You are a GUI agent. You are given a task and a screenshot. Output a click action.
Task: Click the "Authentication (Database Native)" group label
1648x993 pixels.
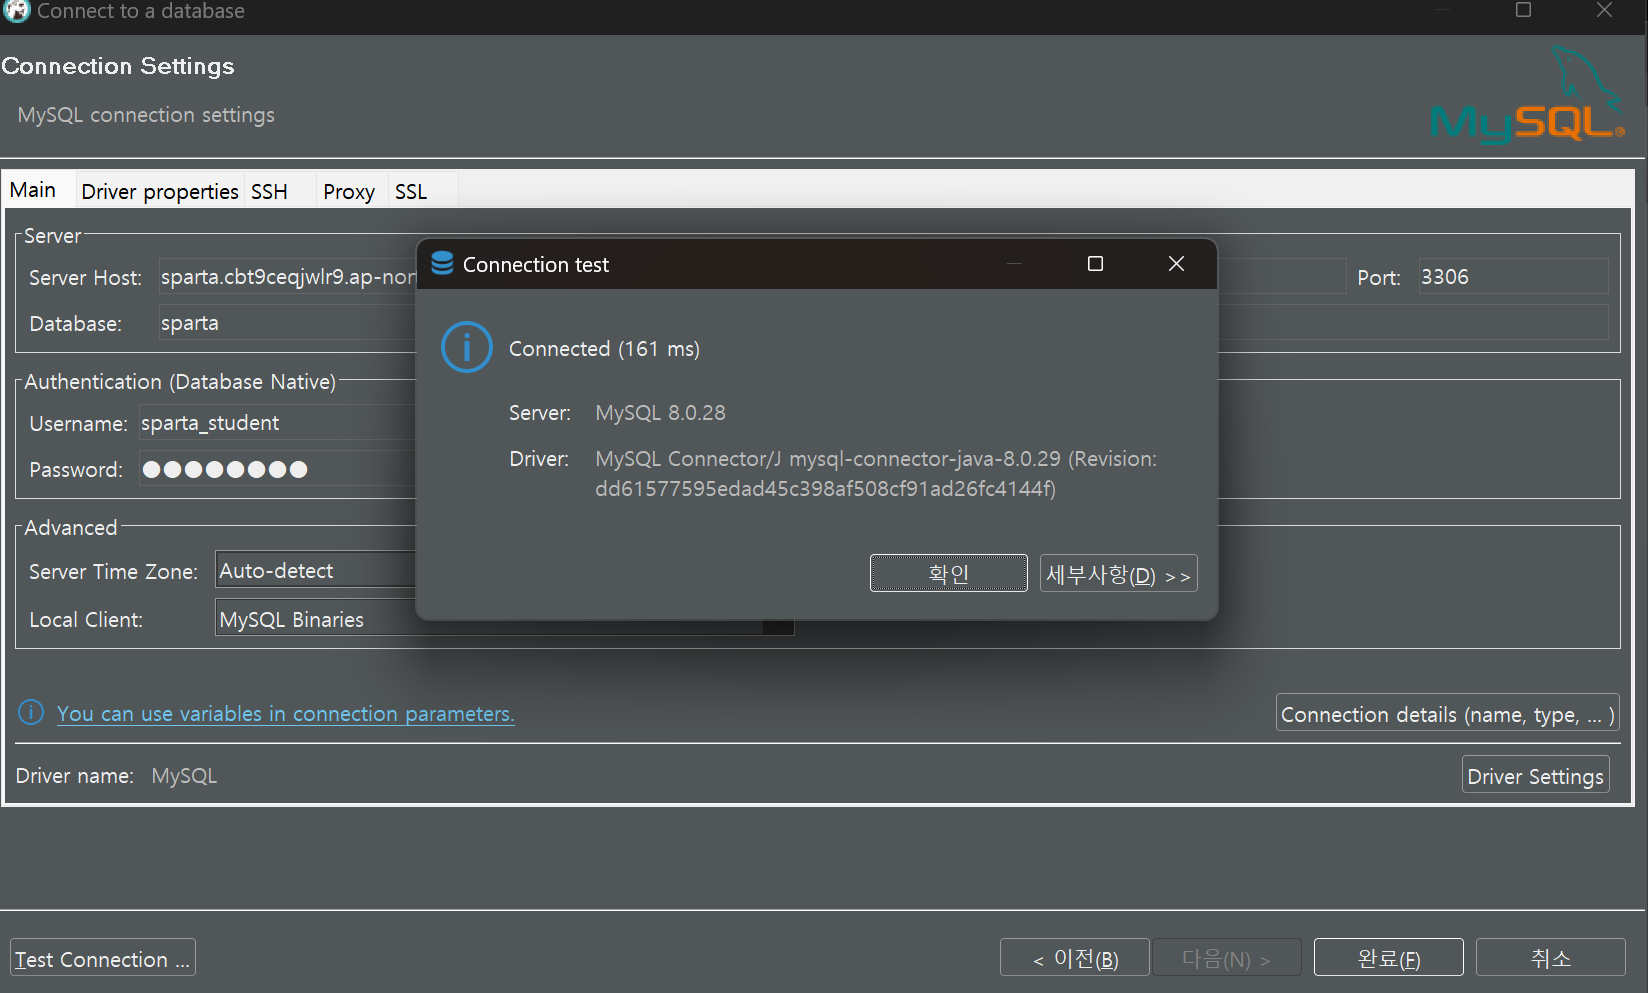click(180, 381)
